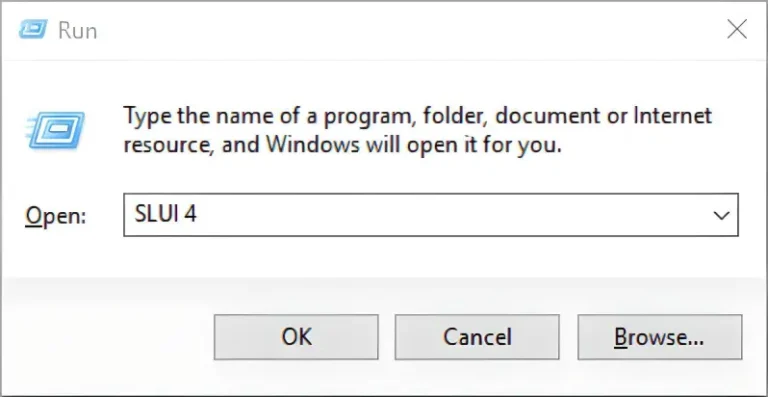The image size is (768, 397).
Task: Close the Run dialog with the X
Action: click(x=737, y=30)
